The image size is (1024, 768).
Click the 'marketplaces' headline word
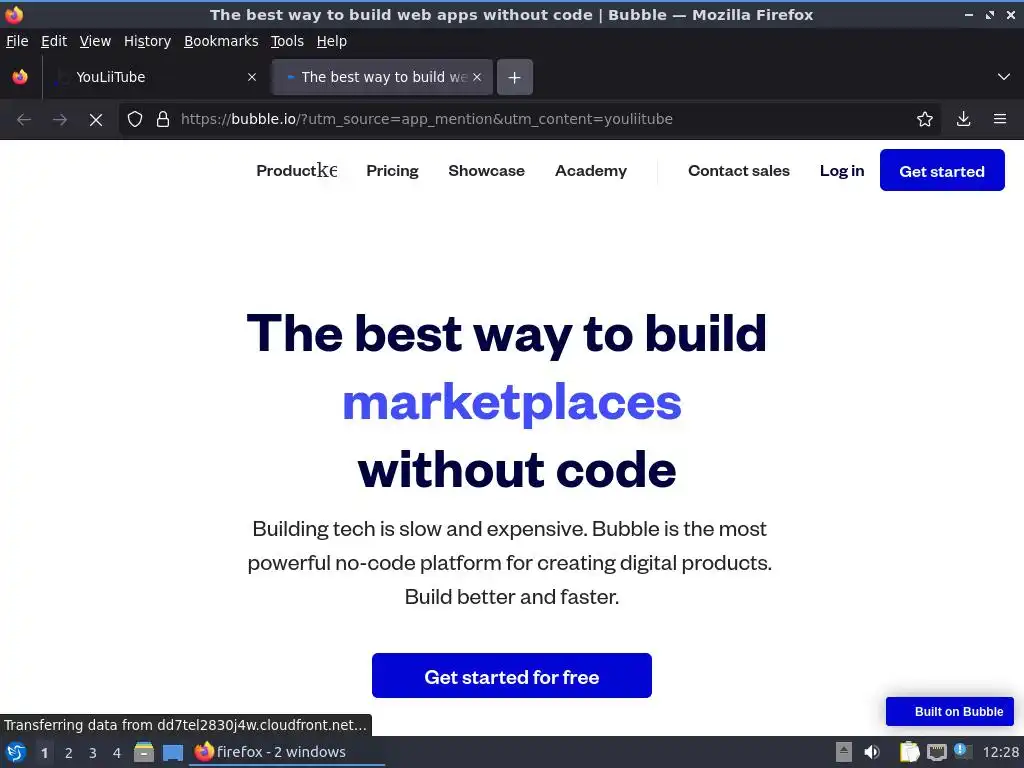click(x=512, y=403)
